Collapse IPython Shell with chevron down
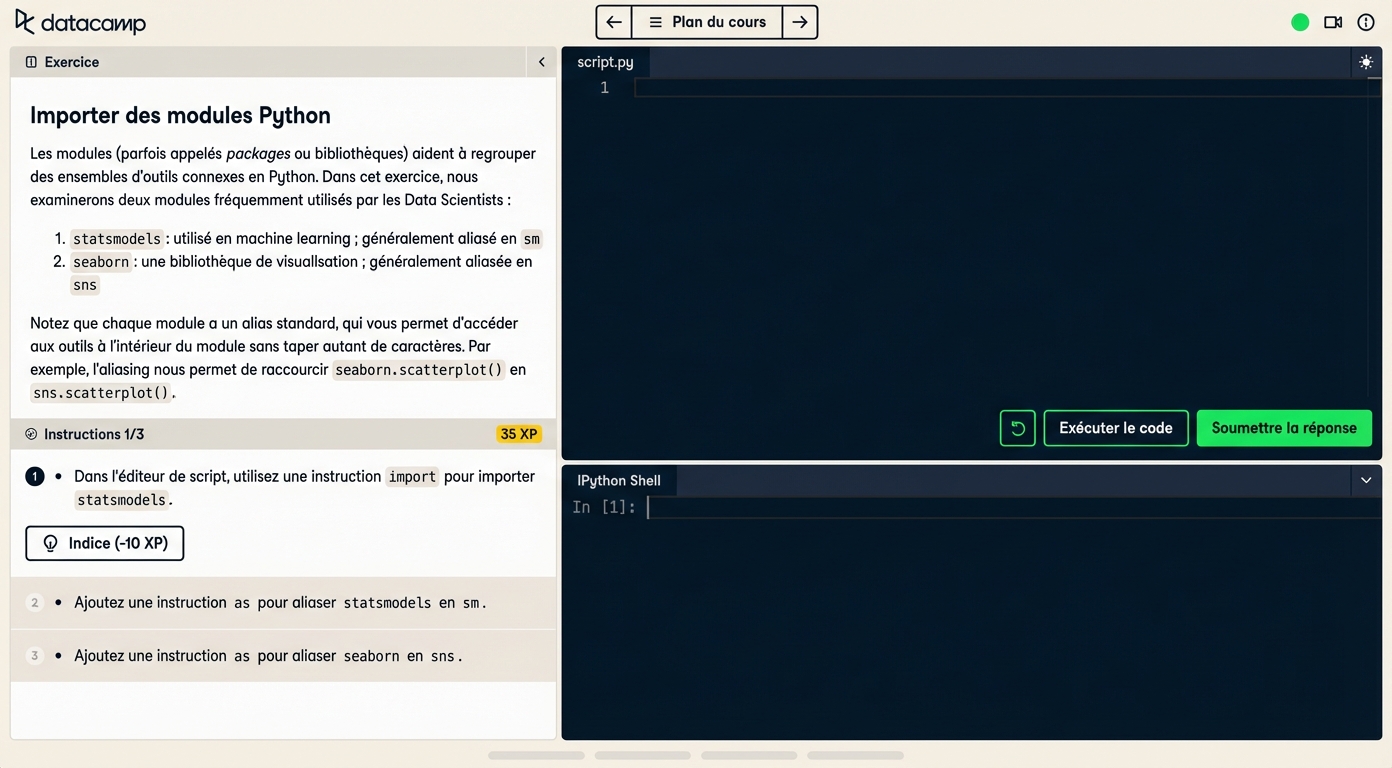 coord(1366,480)
